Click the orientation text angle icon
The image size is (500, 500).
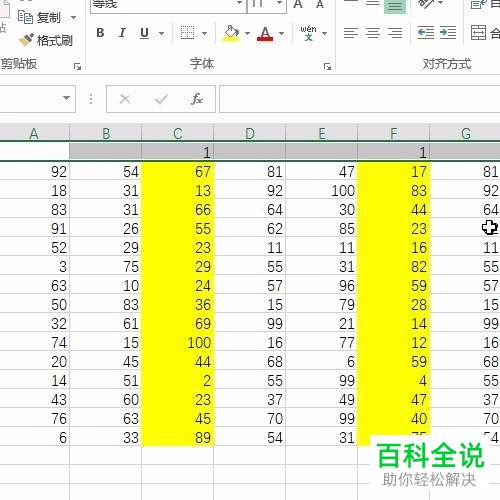pyautogui.click(x=427, y=4)
